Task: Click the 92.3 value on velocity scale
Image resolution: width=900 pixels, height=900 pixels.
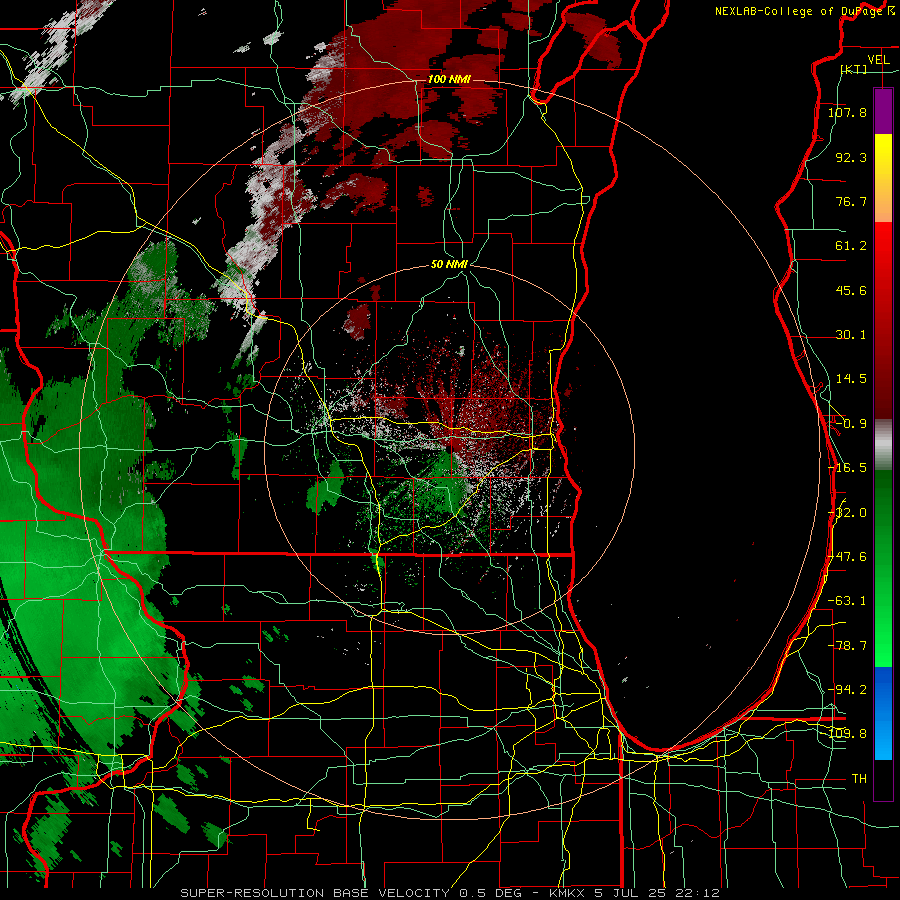Action: click(851, 157)
